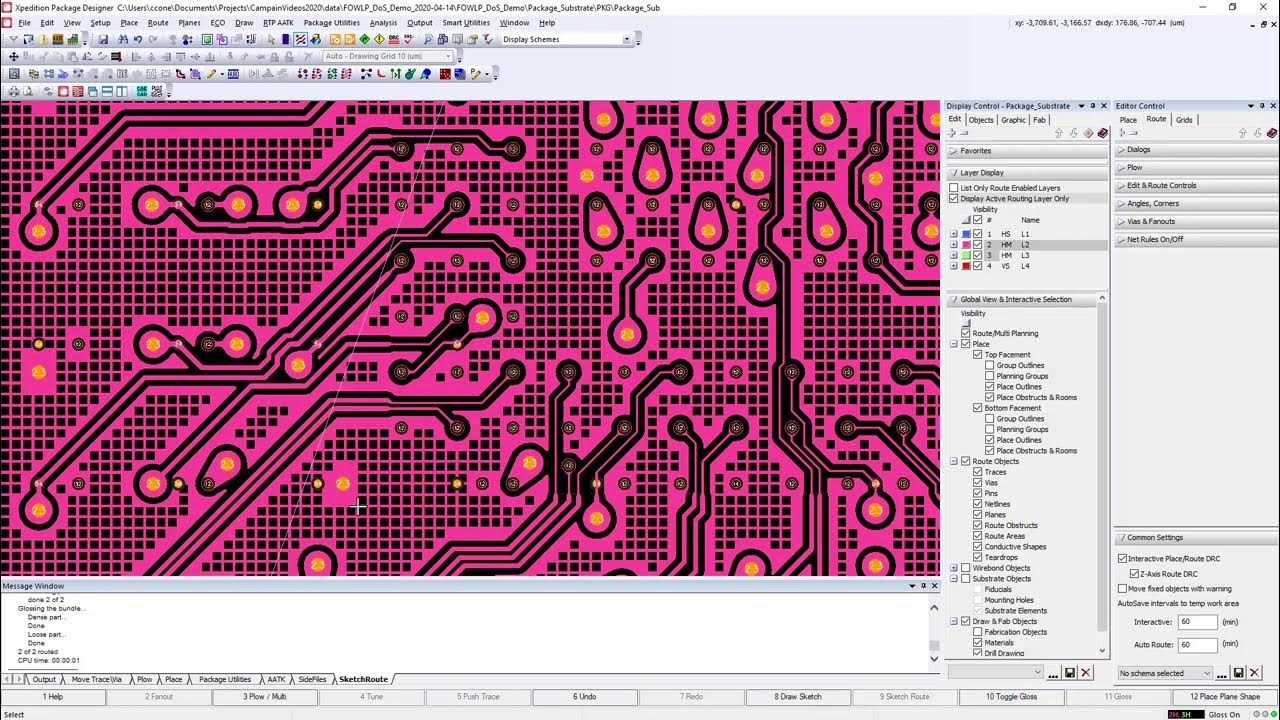
Task: Expand the L1 layer tree node
Action: pyautogui.click(x=954, y=234)
